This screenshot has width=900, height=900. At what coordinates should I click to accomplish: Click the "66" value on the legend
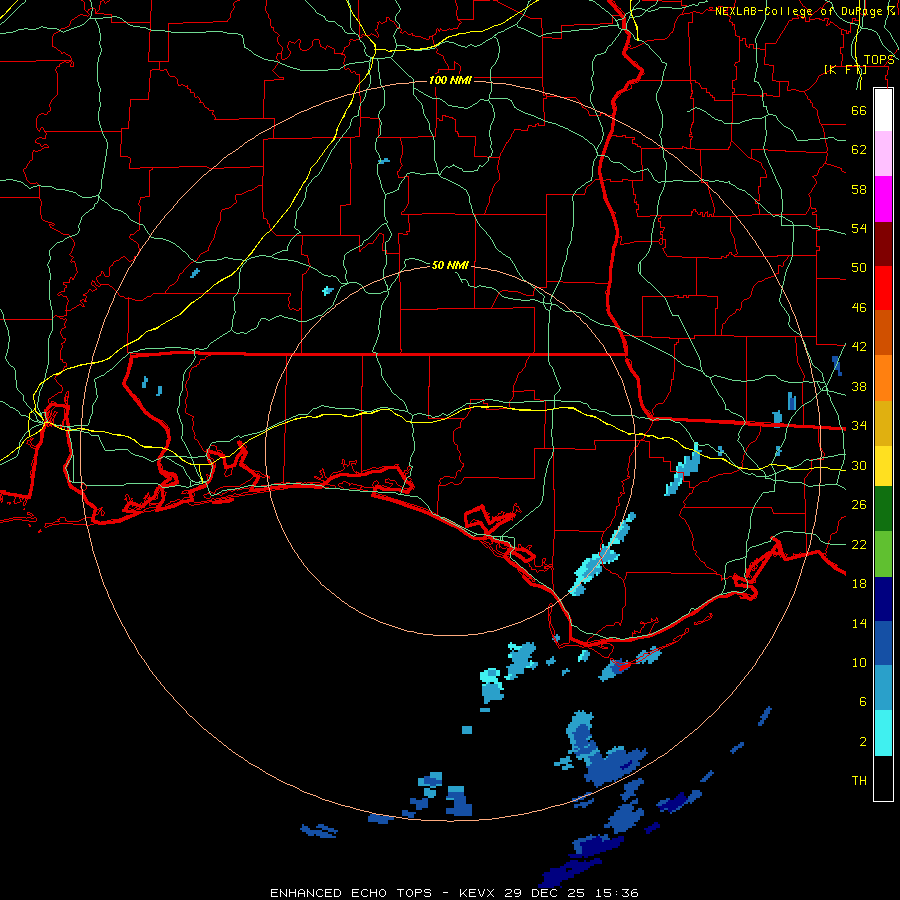point(859,110)
